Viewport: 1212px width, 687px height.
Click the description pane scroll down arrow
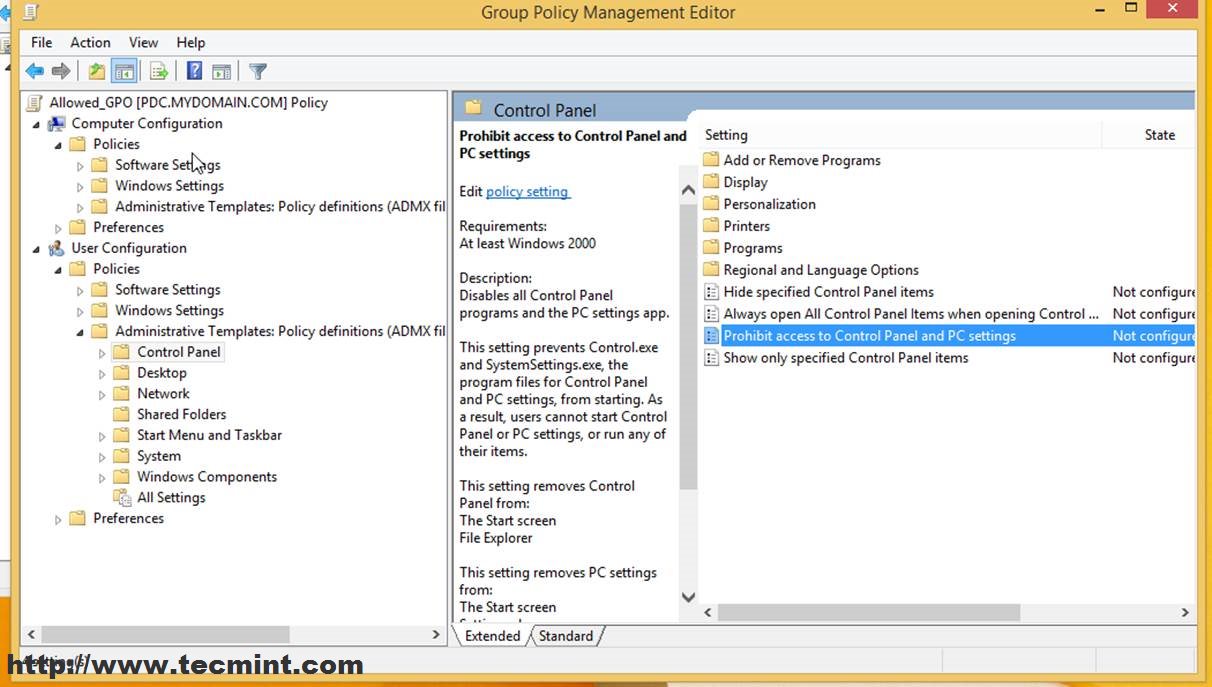[x=688, y=598]
